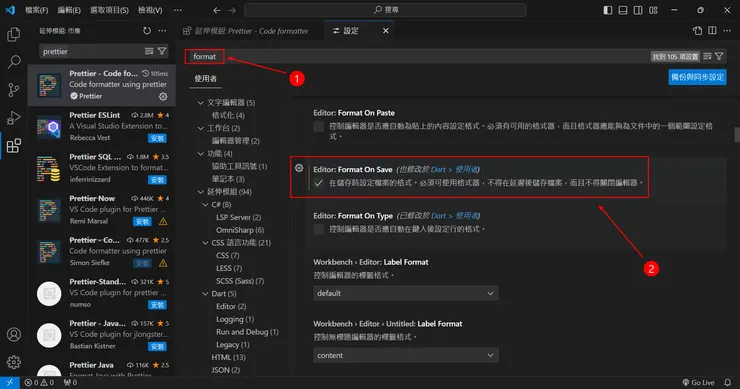This screenshot has width=740, height=389.
Task: Filter extensions with funnel icon
Action: click(162, 51)
